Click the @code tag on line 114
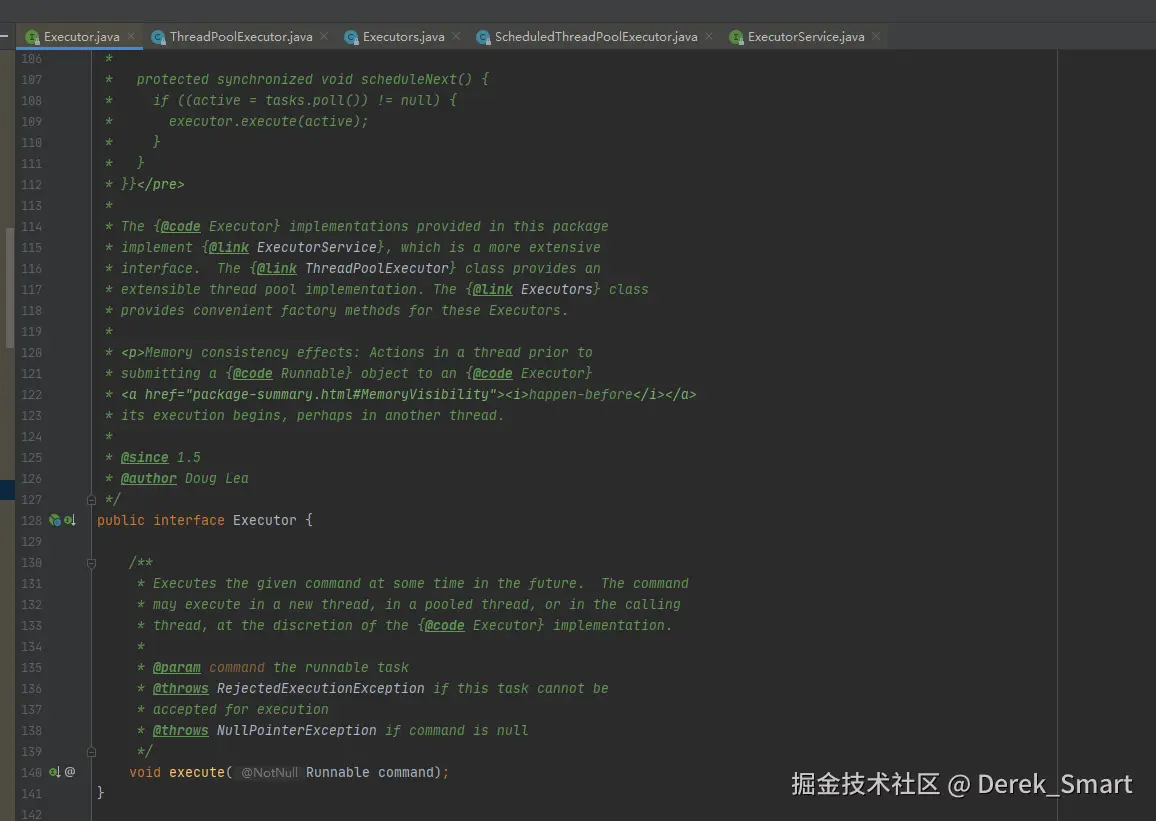 click(181, 226)
